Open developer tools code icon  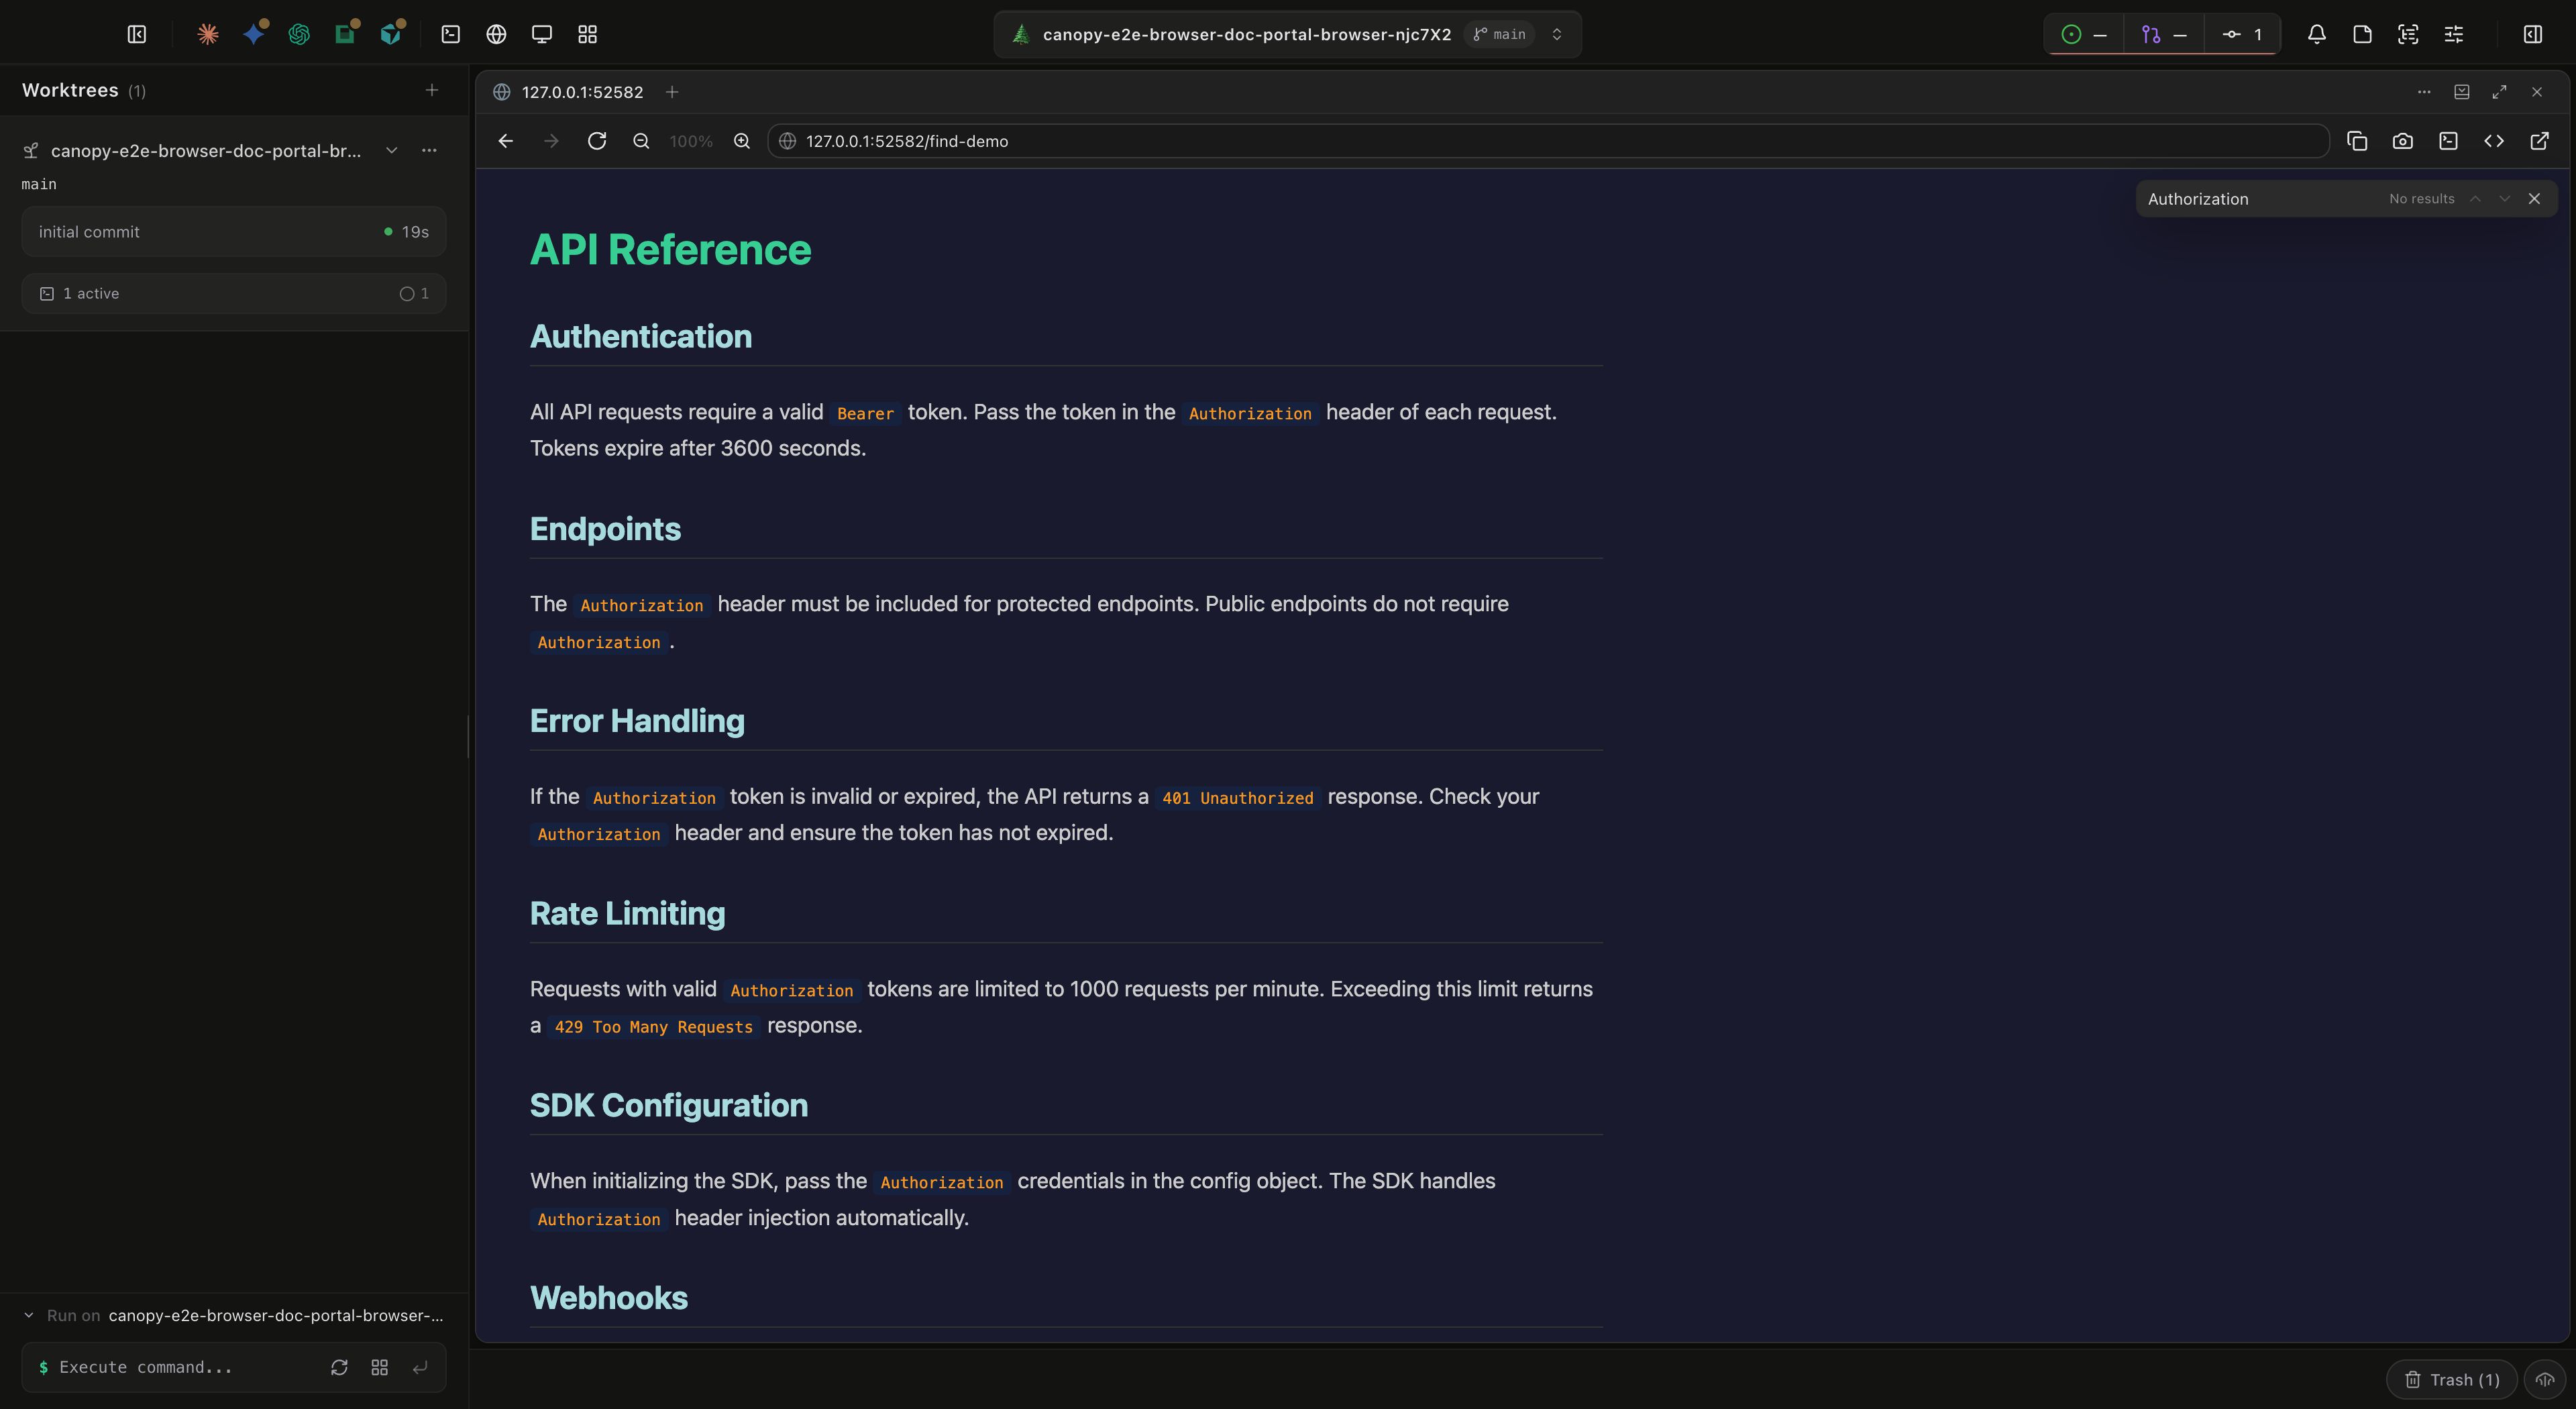2494,141
